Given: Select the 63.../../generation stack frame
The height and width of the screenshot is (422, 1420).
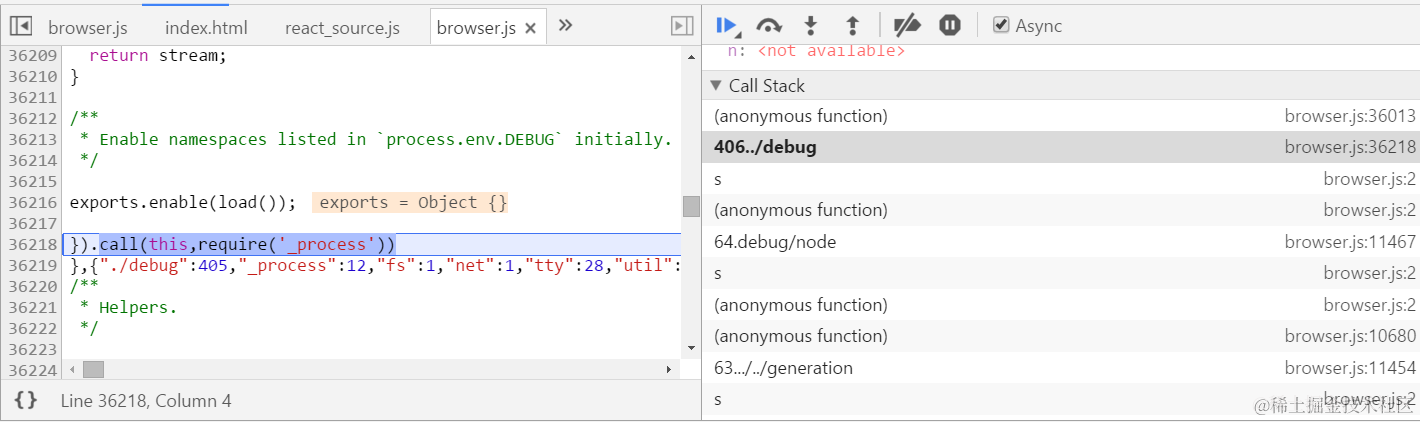Looking at the screenshot, I should click(x=1061, y=368).
